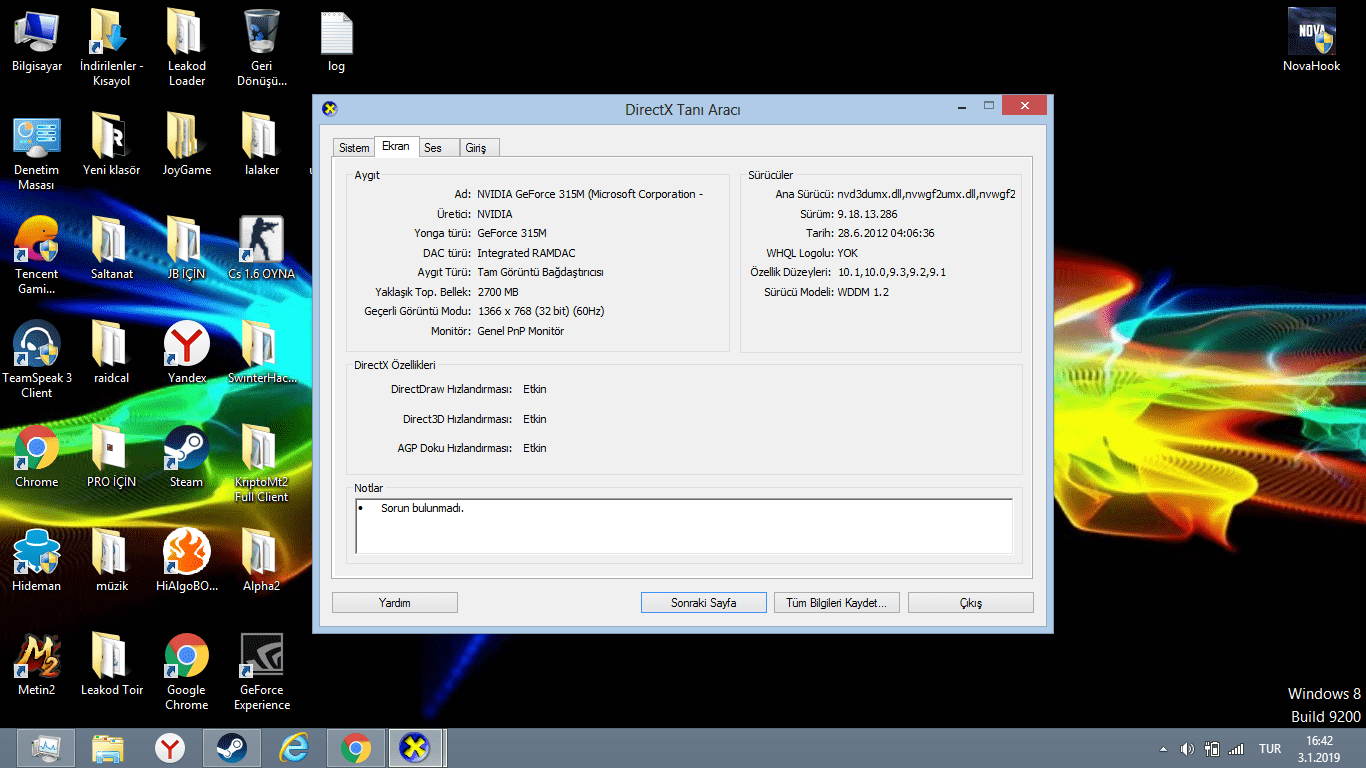Click the Metin2 game shortcut
Viewport: 1366px width, 768px height.
[37, 665]
